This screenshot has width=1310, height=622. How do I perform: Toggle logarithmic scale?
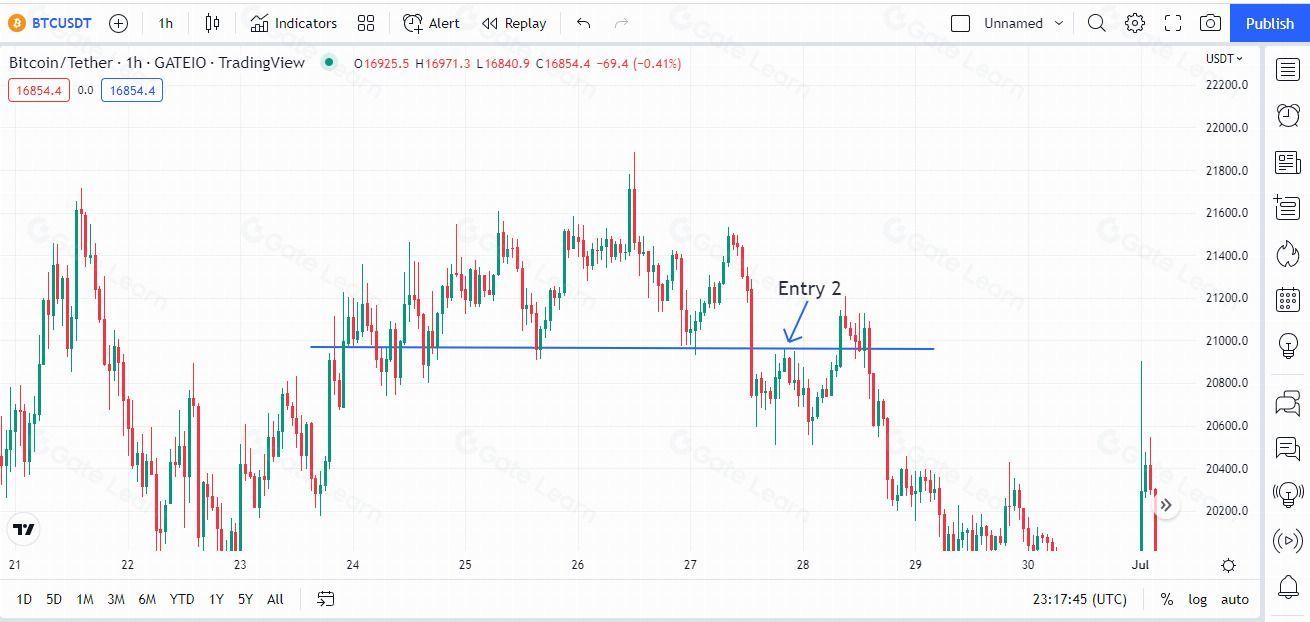click(1197, 599)
